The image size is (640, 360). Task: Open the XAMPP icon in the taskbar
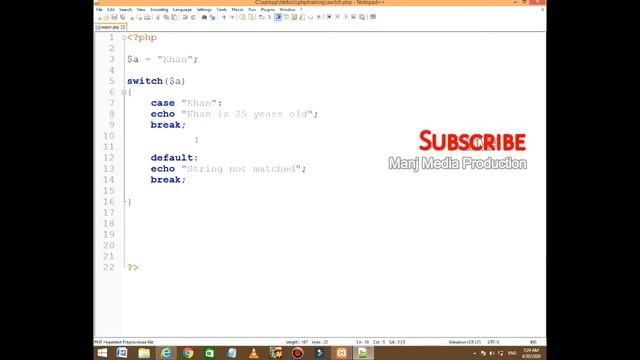tap(341, 353)
